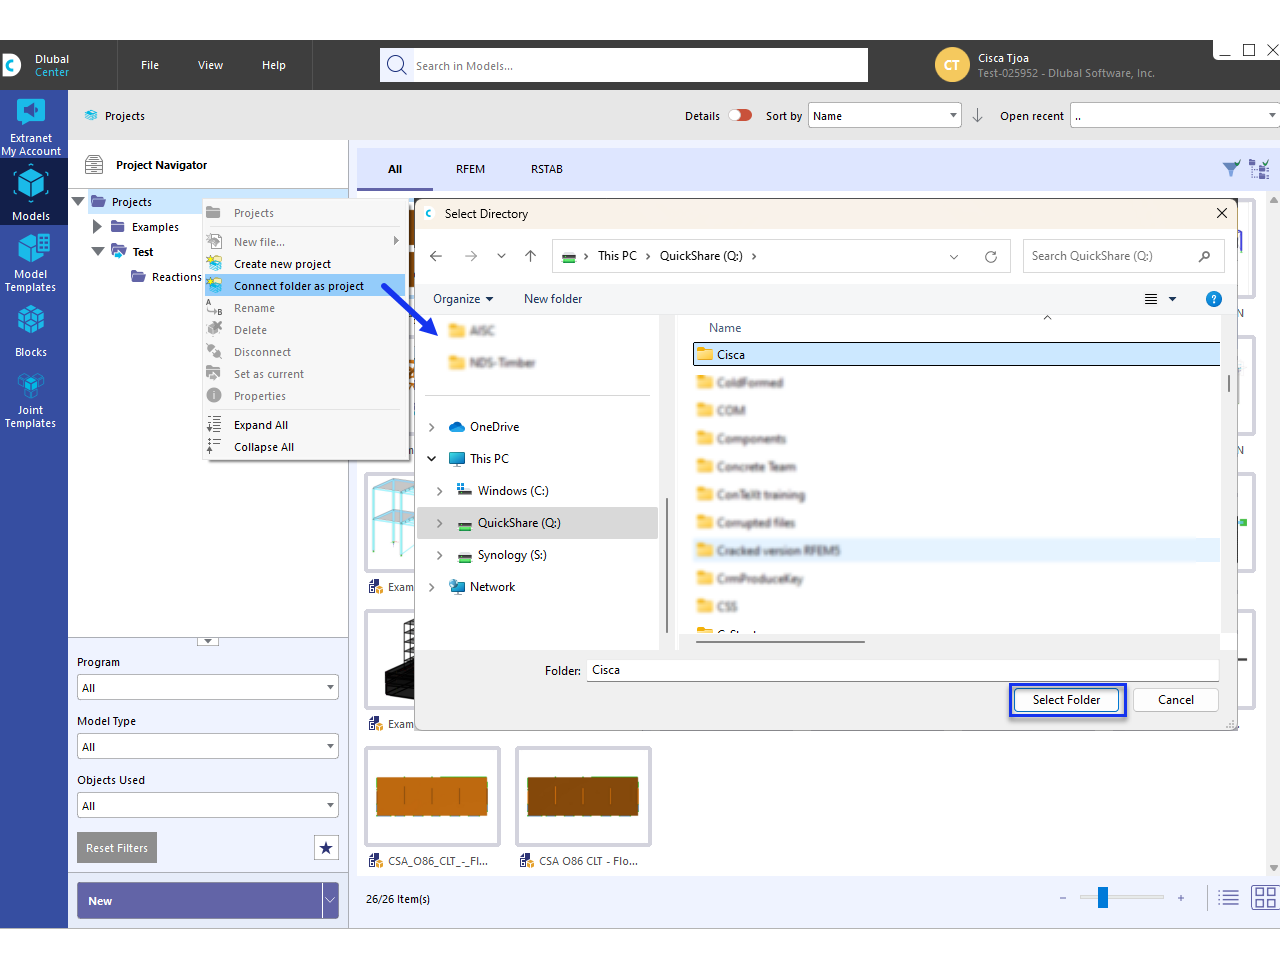Click the refresh icon in the Select Directory dialog
The height and width of the screenshot is (960, 1280).
coord(991,256)
